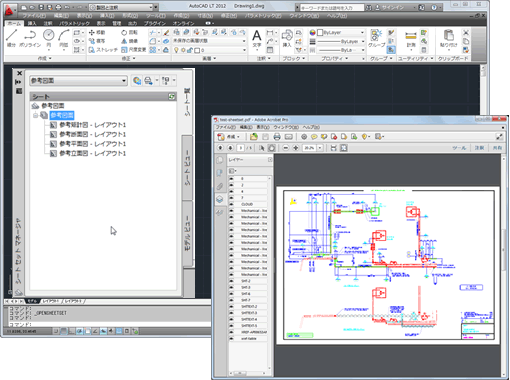The image size is (510, 380).
Task: Toggle visibility of wall-table layer
Action: click(x=232, y=339)
